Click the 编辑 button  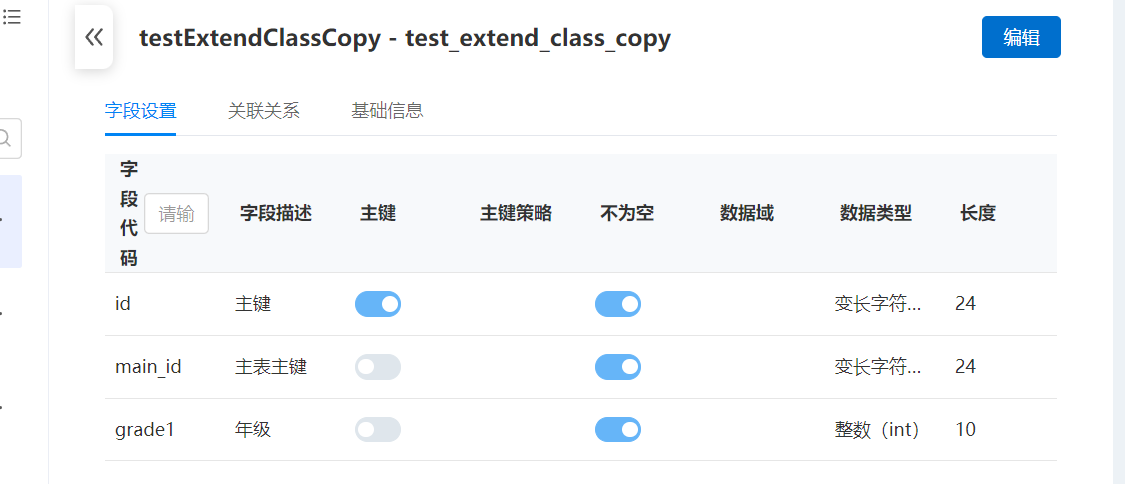click(x=1021, y=38)
